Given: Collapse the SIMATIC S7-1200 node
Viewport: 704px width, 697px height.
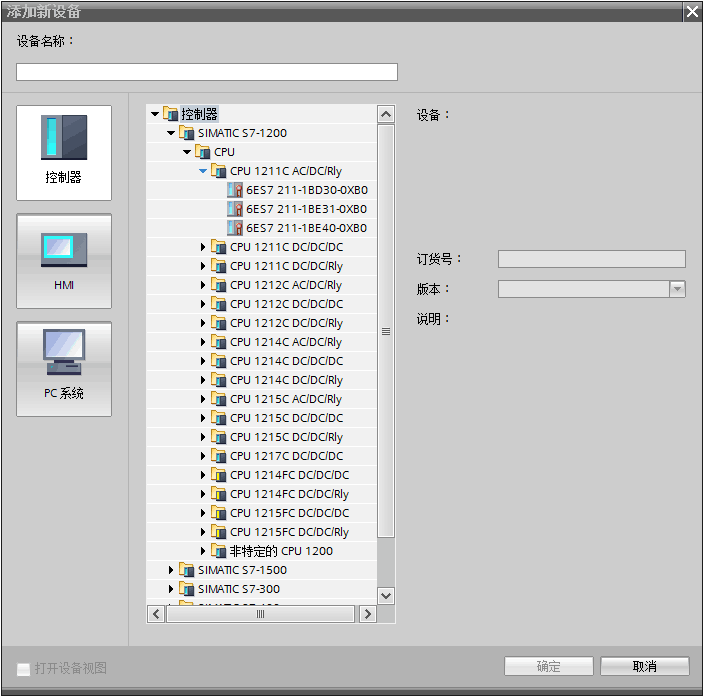Looking at the screenshot, I should pos(171,133).
